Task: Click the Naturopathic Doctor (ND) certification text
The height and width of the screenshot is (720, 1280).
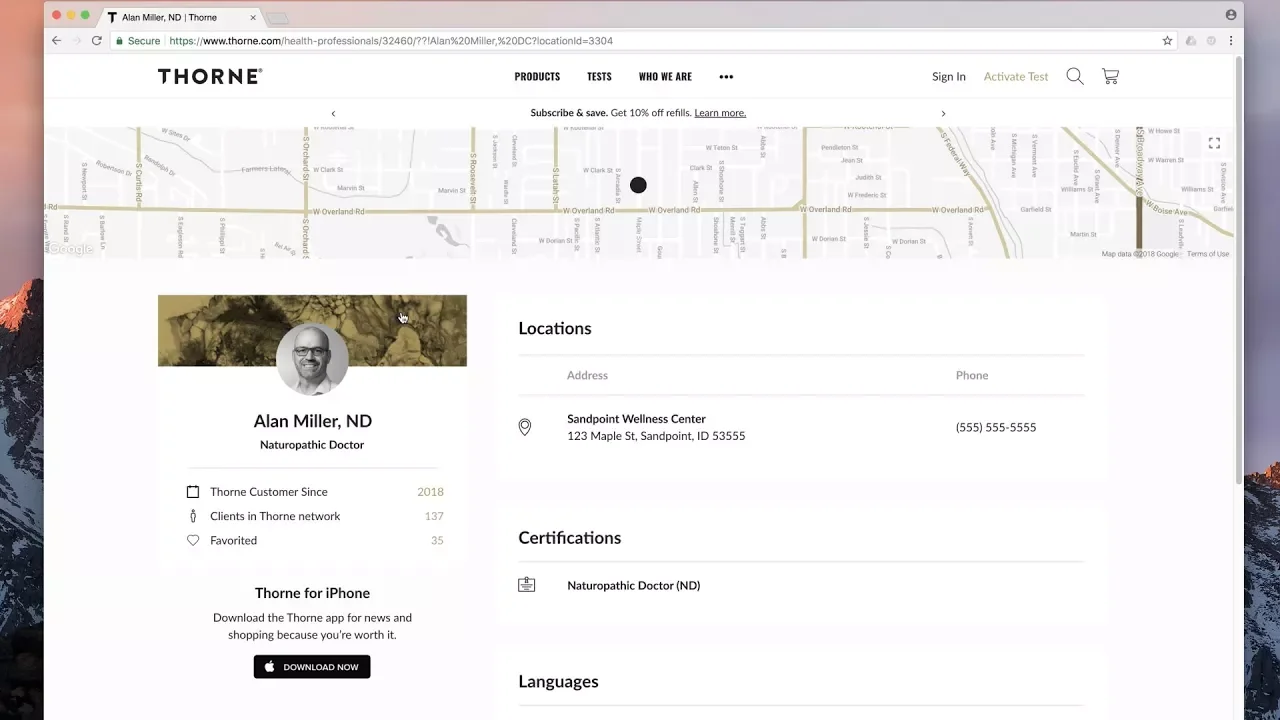Action: point(633,585)
